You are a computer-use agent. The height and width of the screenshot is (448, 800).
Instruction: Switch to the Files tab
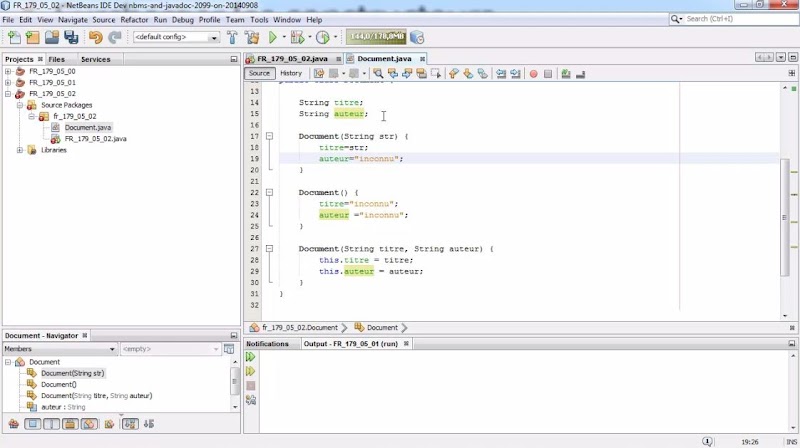[x=57, y=59]
